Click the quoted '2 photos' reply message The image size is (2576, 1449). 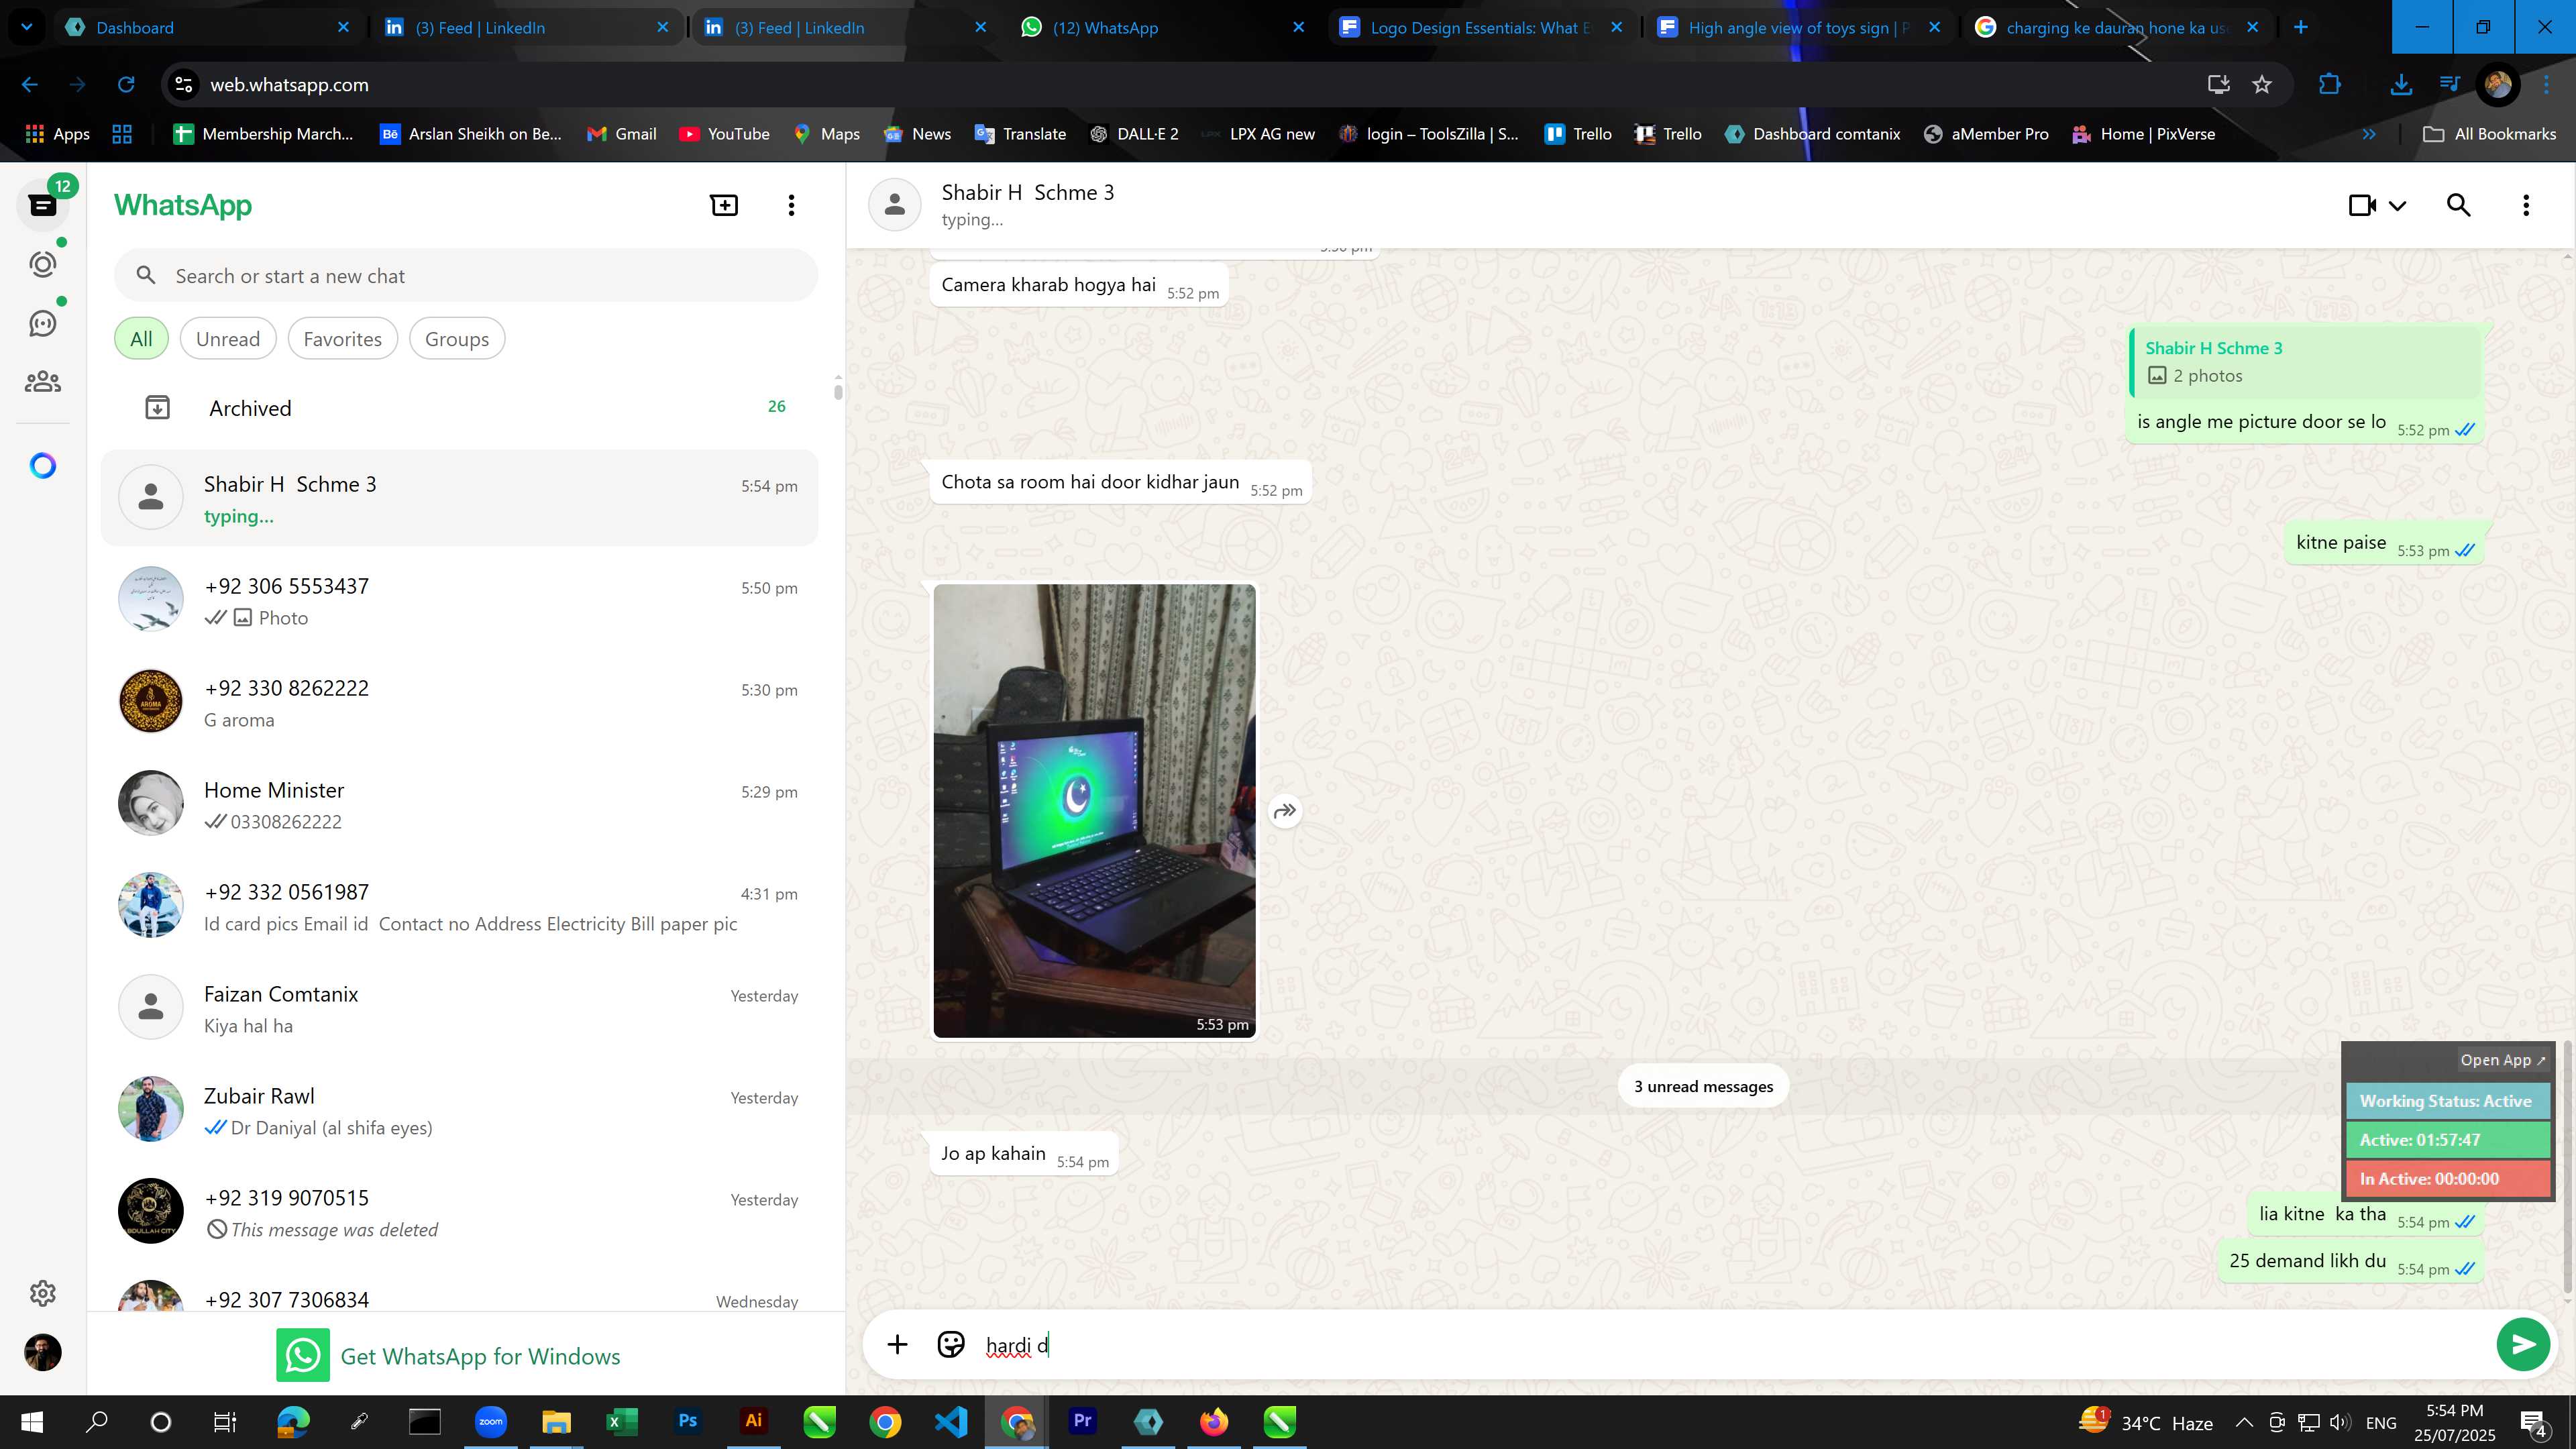point(2304,362)
